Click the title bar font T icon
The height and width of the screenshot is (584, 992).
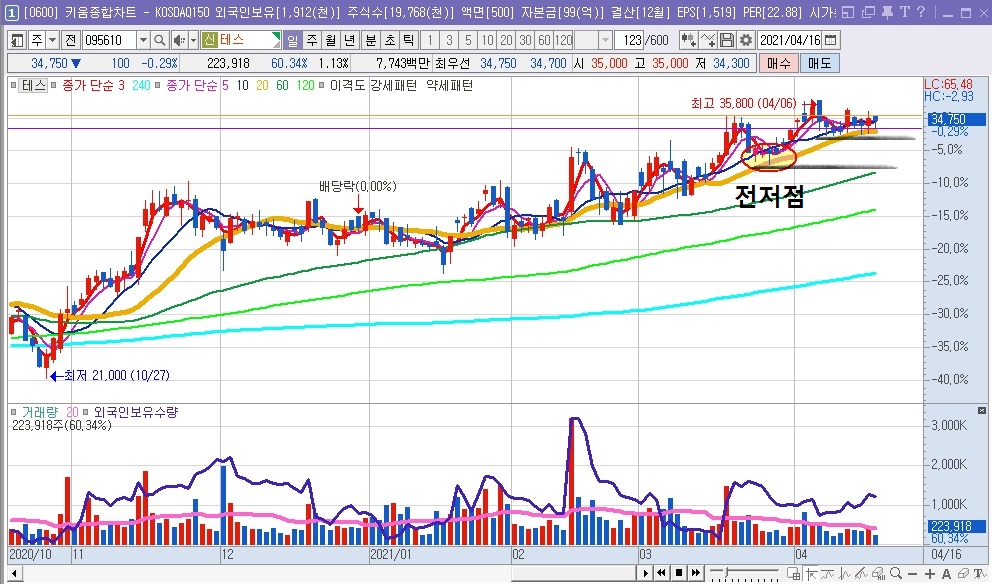[x=904, y=11]
